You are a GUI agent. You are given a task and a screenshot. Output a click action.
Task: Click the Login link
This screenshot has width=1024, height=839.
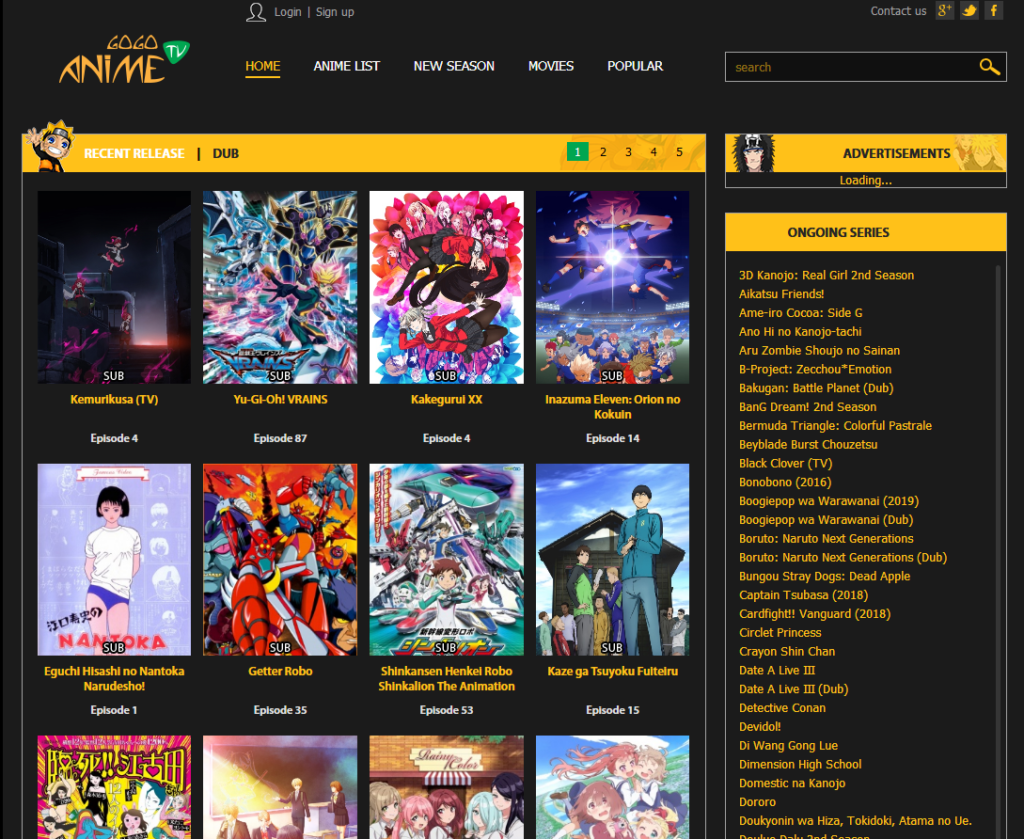[287, 12]
